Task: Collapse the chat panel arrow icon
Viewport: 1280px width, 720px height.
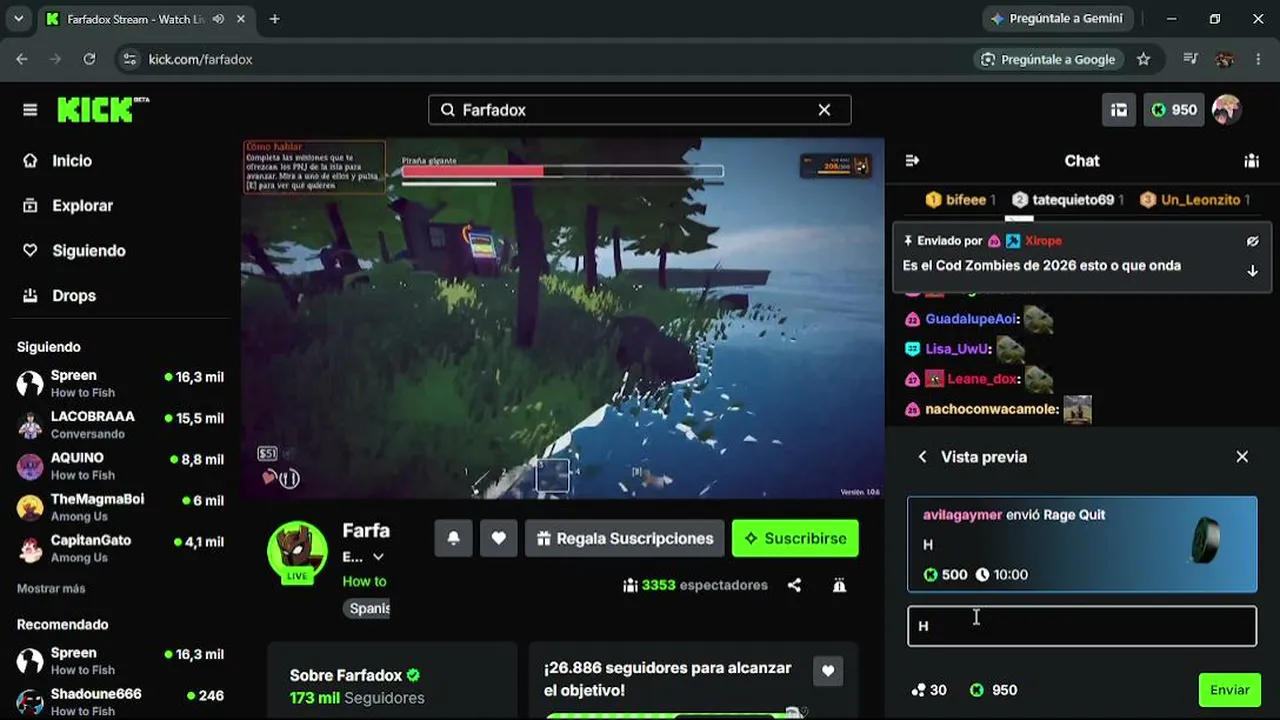Action: [912, 161]
